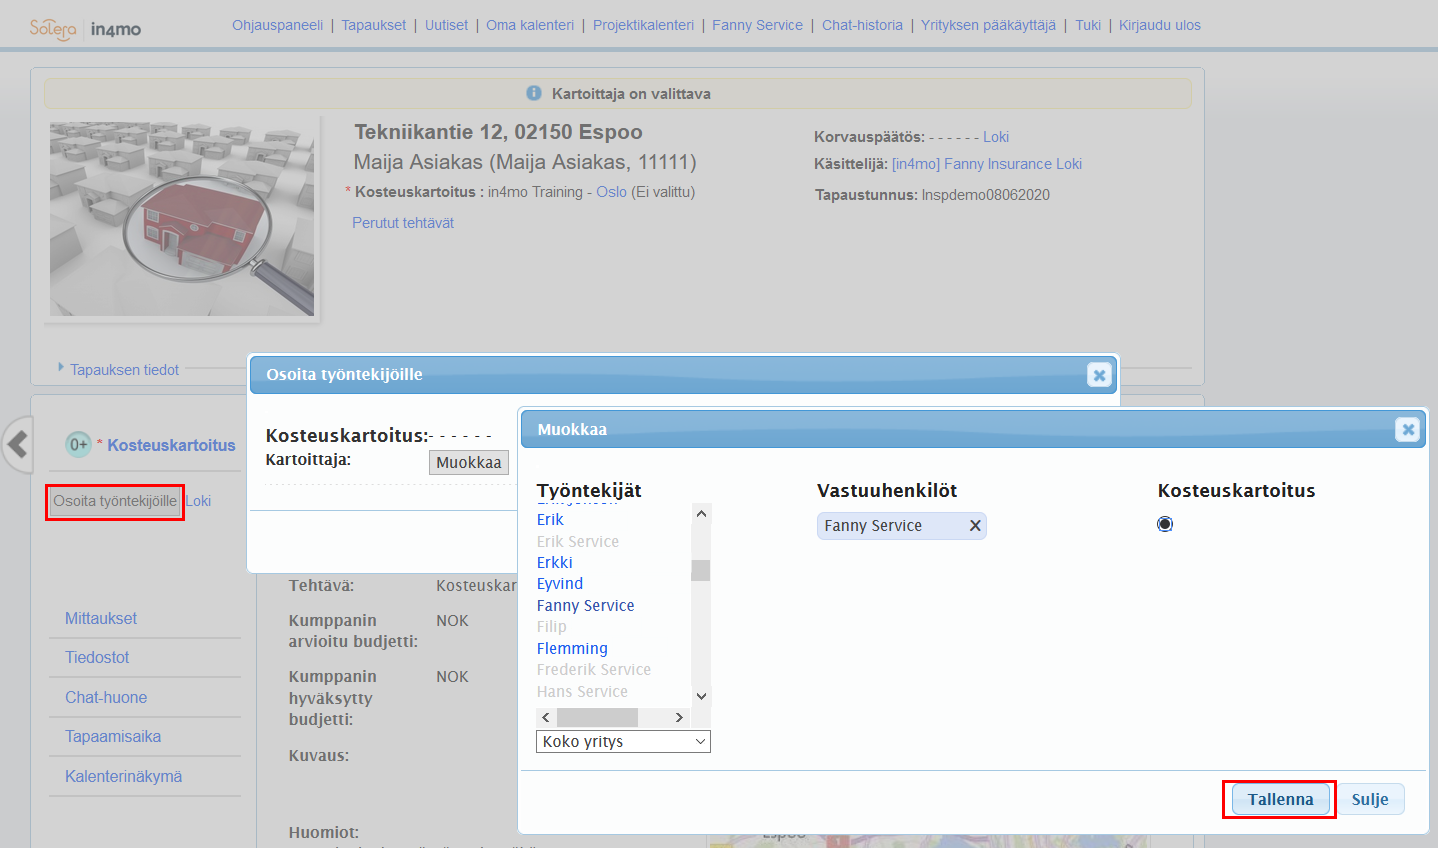Image resolution: width=1438 pixels, height=848 pixels.
Task: Click the Solera in4mo logo
Action: [85, 28]
